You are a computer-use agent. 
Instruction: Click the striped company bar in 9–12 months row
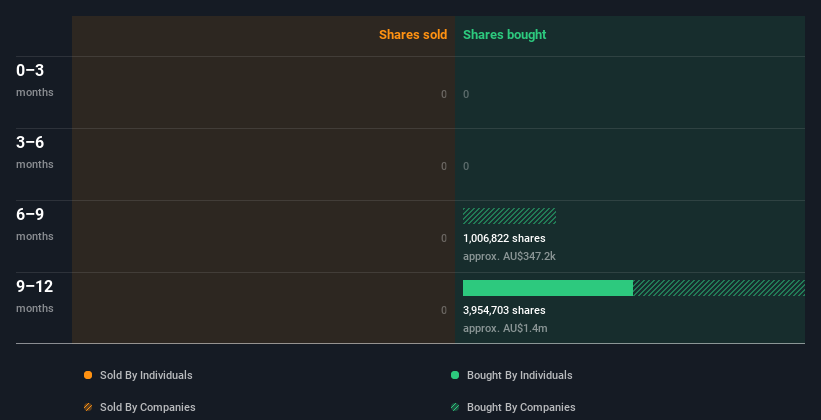point(719,288)
